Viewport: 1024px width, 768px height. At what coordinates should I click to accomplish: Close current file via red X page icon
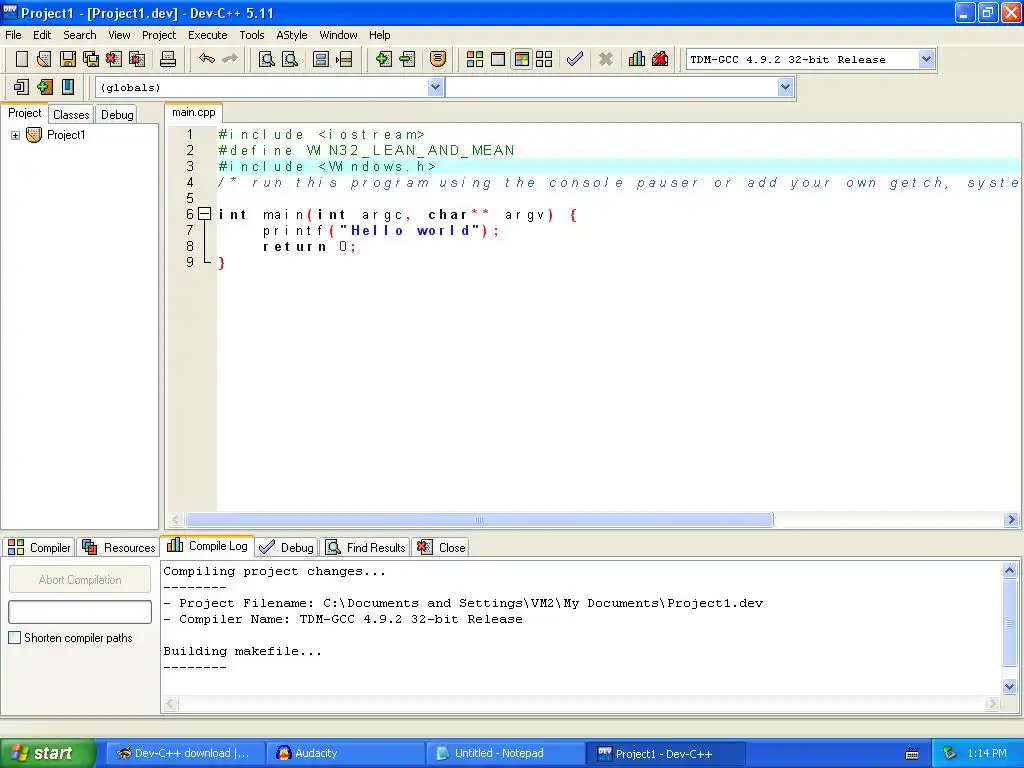114,59
